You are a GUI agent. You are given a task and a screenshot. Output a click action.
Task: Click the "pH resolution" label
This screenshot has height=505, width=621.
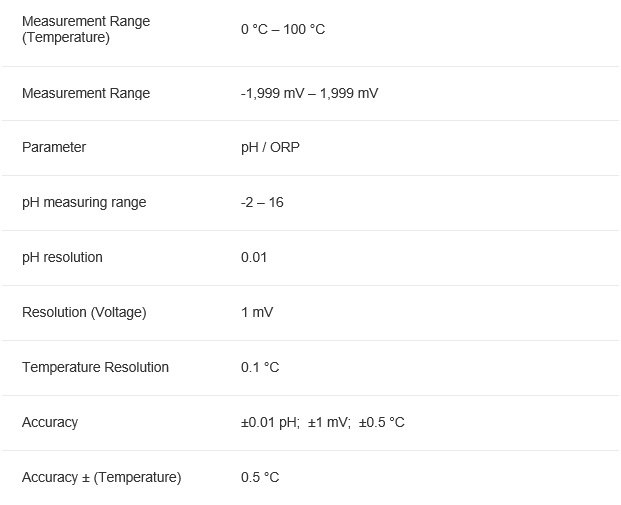coord(62,257)
